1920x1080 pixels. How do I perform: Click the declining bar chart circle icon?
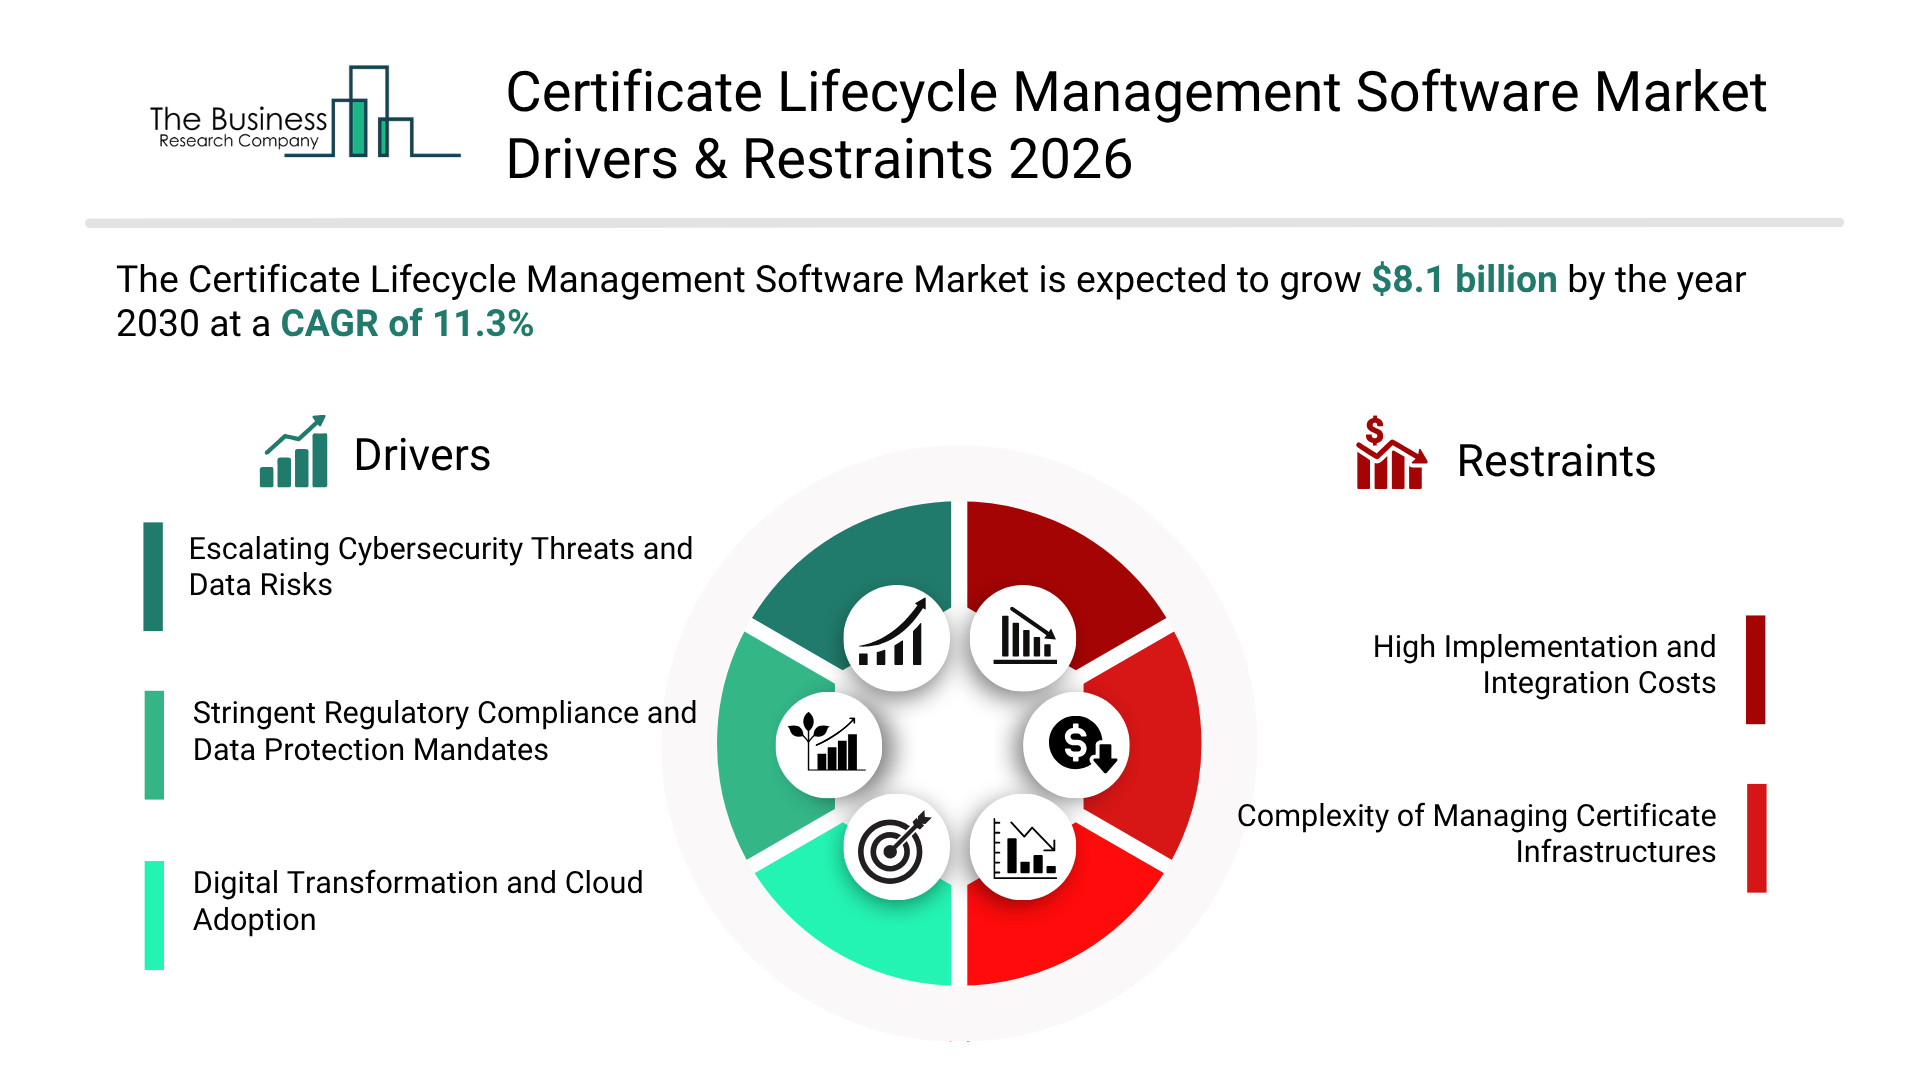point(1023,637)
